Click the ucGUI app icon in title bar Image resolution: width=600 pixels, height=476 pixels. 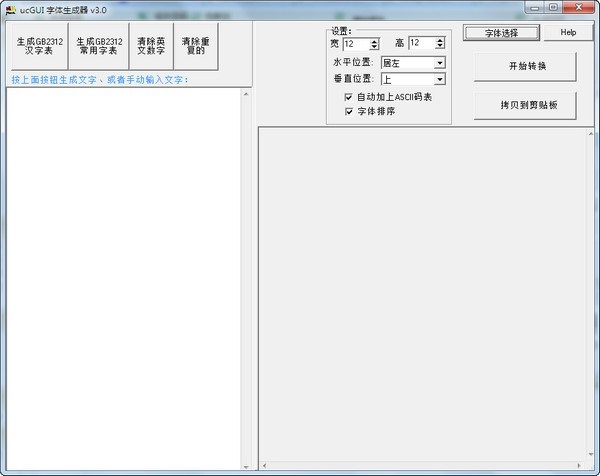(x=10, y=10)
